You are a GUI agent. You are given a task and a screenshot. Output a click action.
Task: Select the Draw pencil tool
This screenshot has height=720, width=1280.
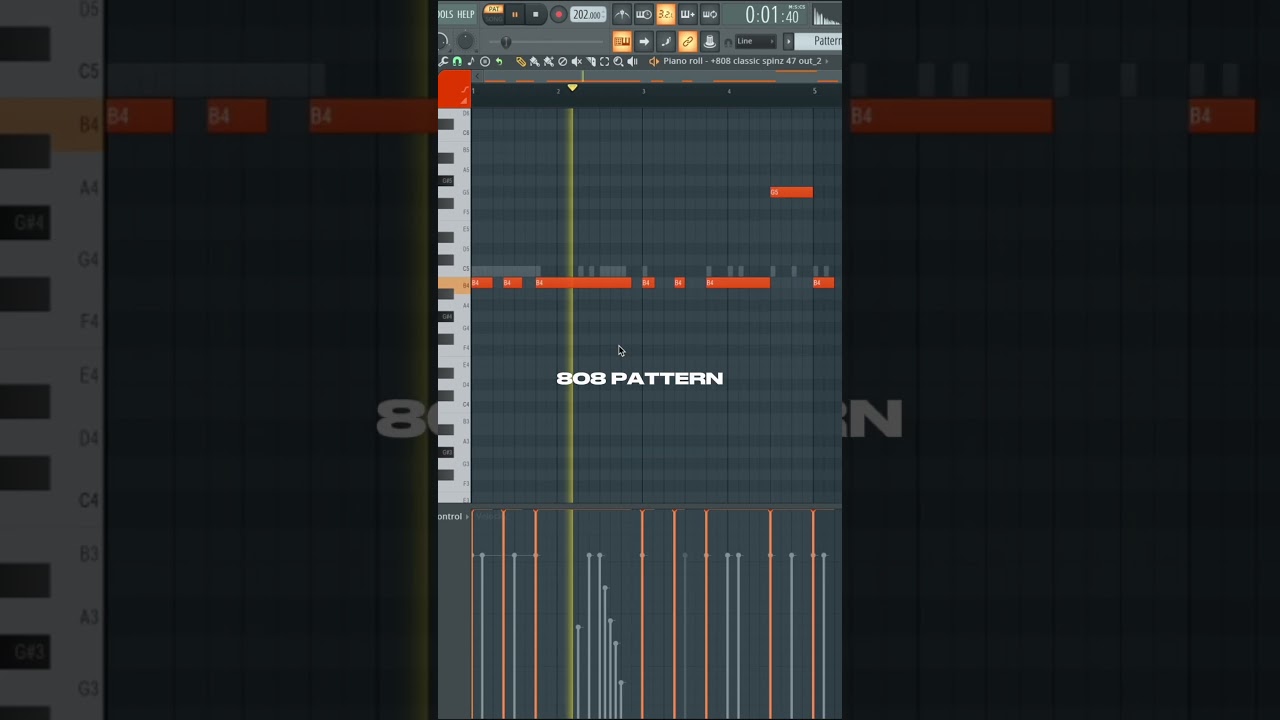point(521,61)
